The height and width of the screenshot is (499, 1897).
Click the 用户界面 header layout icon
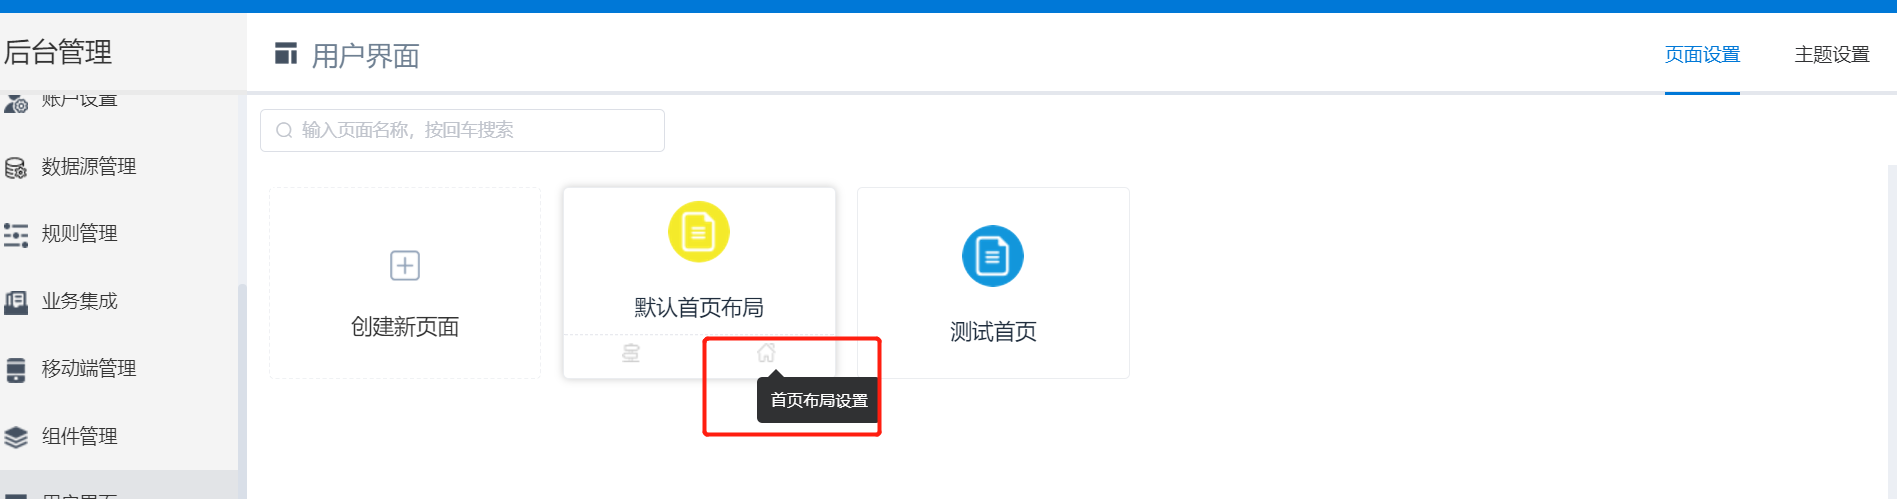coord(286,53)
